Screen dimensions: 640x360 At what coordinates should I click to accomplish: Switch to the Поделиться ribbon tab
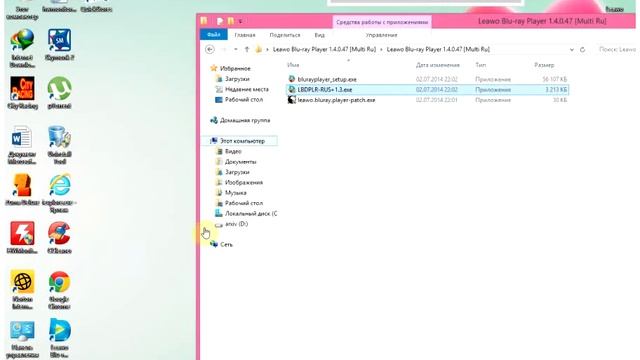(285, 35)
